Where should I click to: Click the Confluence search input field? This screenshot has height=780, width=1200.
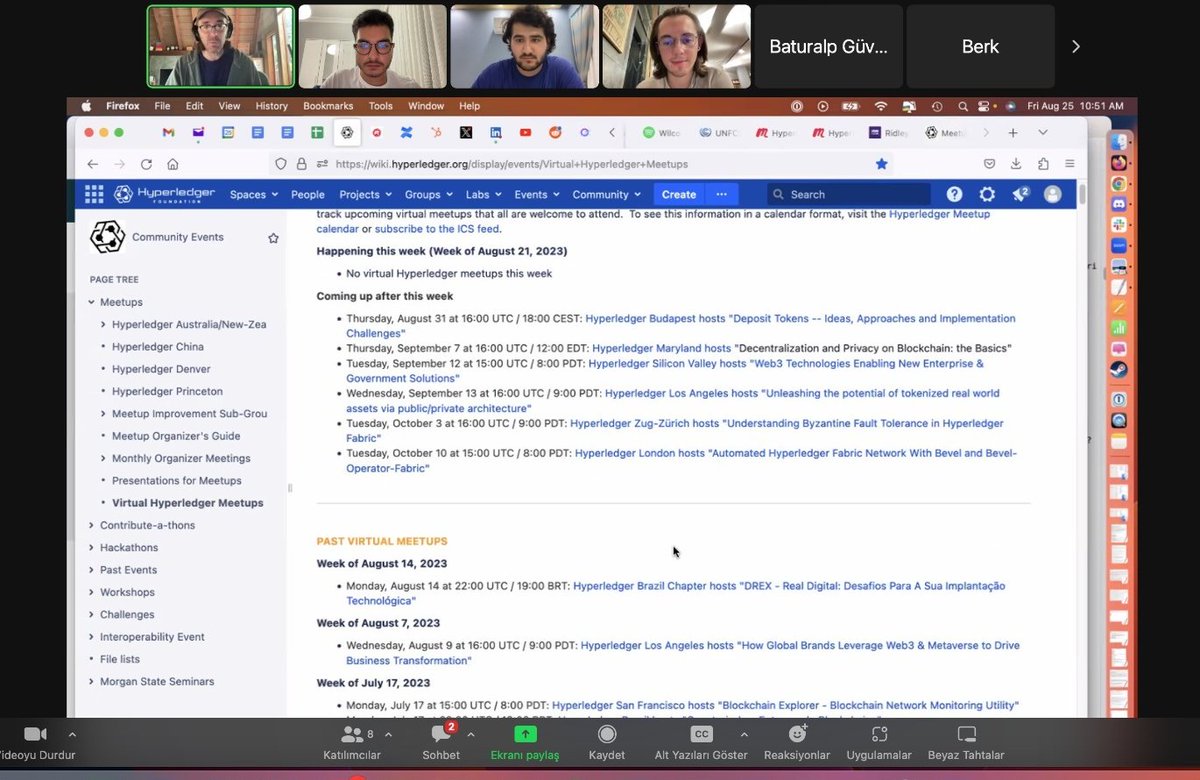click(848, 195)
